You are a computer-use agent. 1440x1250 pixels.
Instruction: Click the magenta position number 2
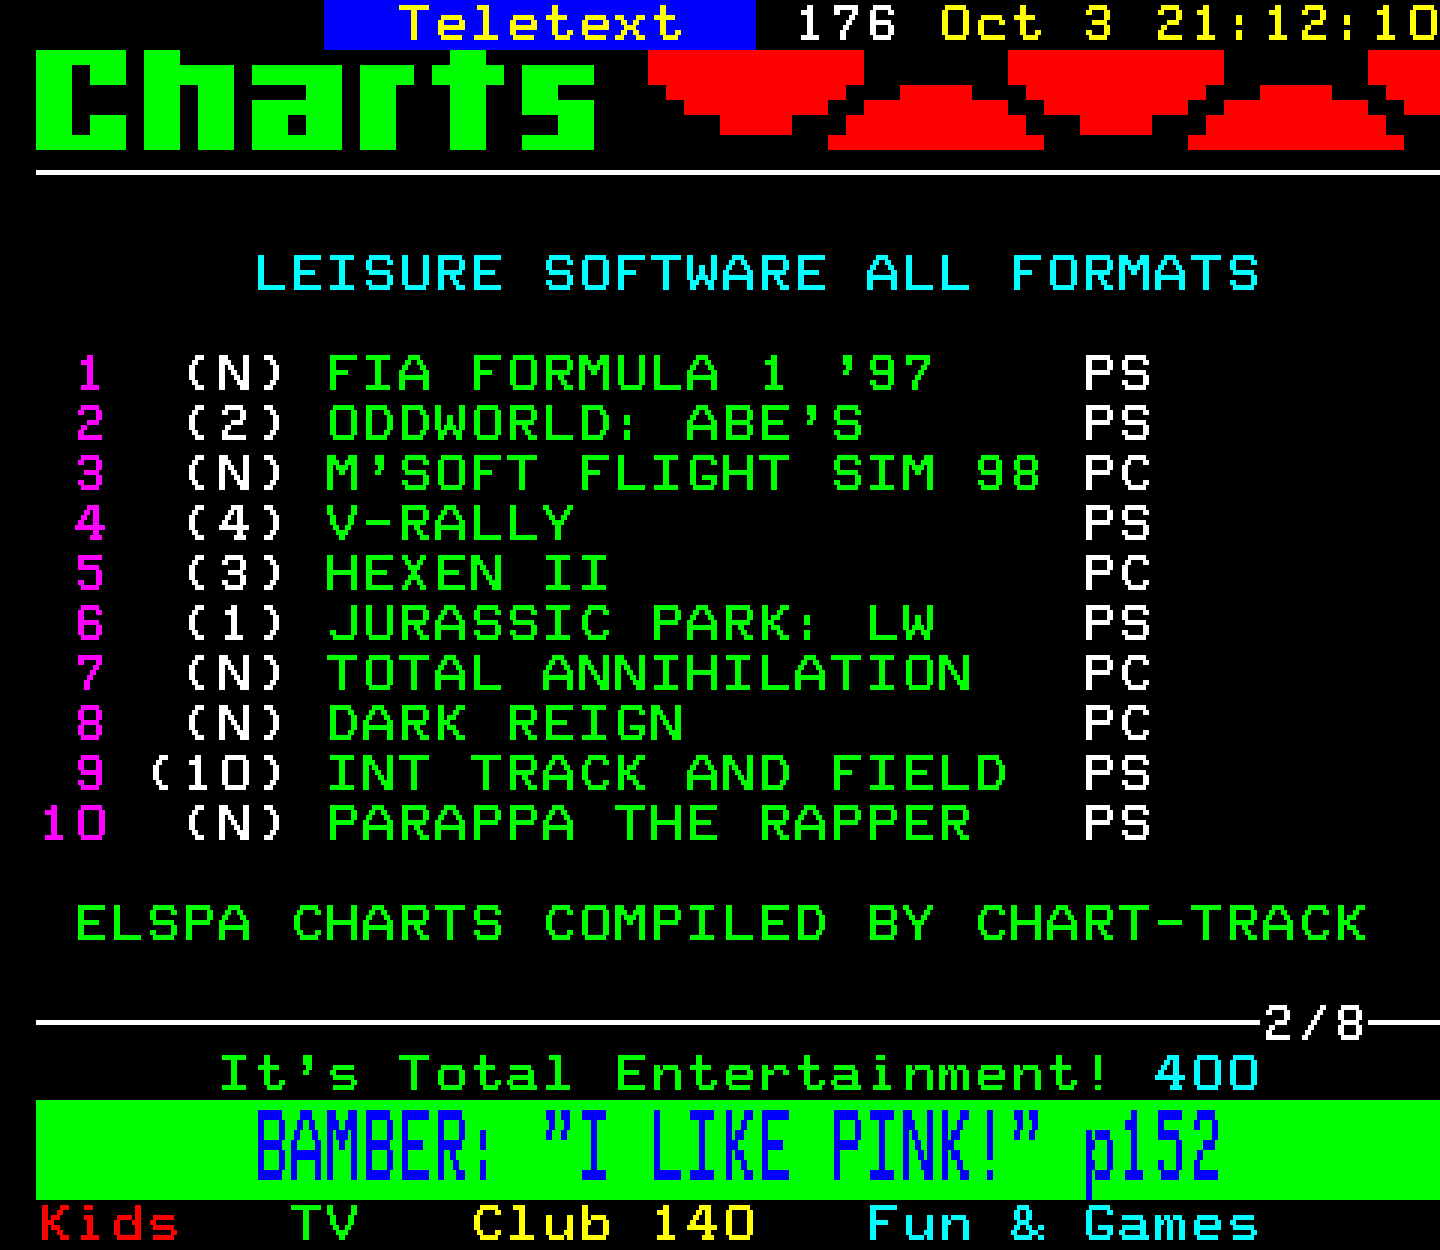90,424
